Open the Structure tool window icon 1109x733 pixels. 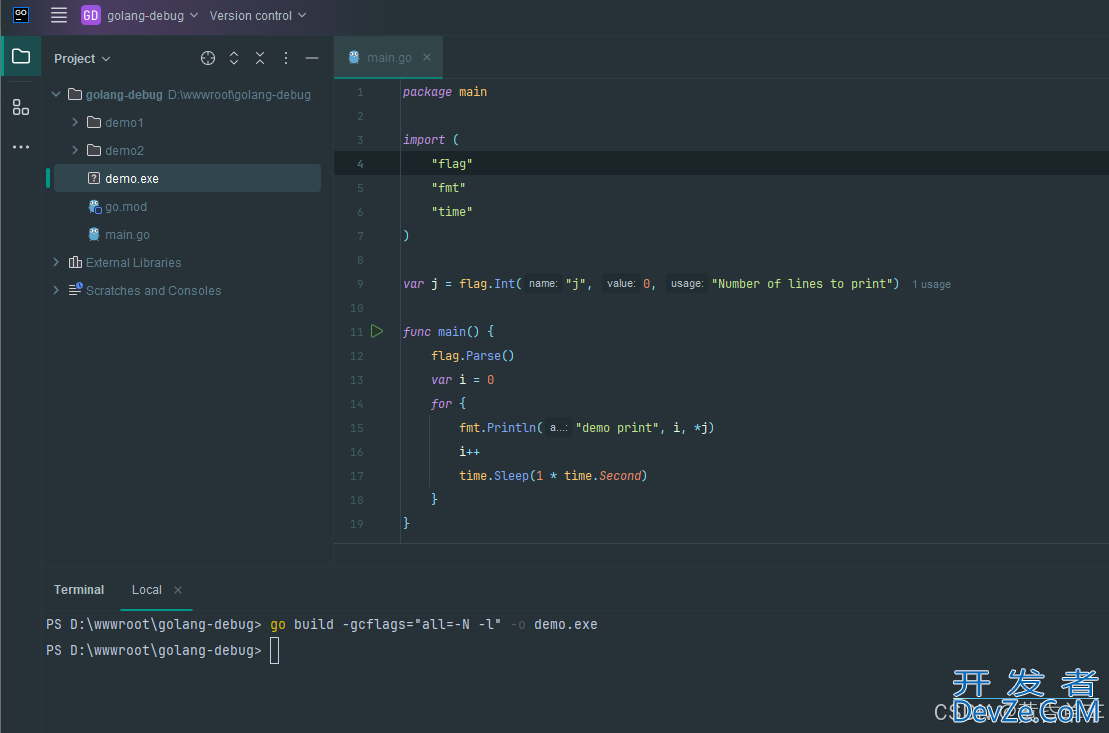click(21, 107)
